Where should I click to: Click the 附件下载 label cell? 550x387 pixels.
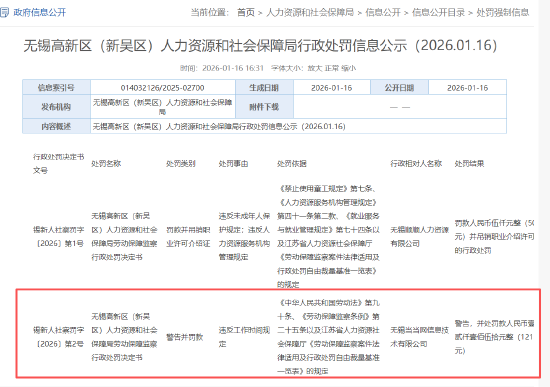click(264, 107)
